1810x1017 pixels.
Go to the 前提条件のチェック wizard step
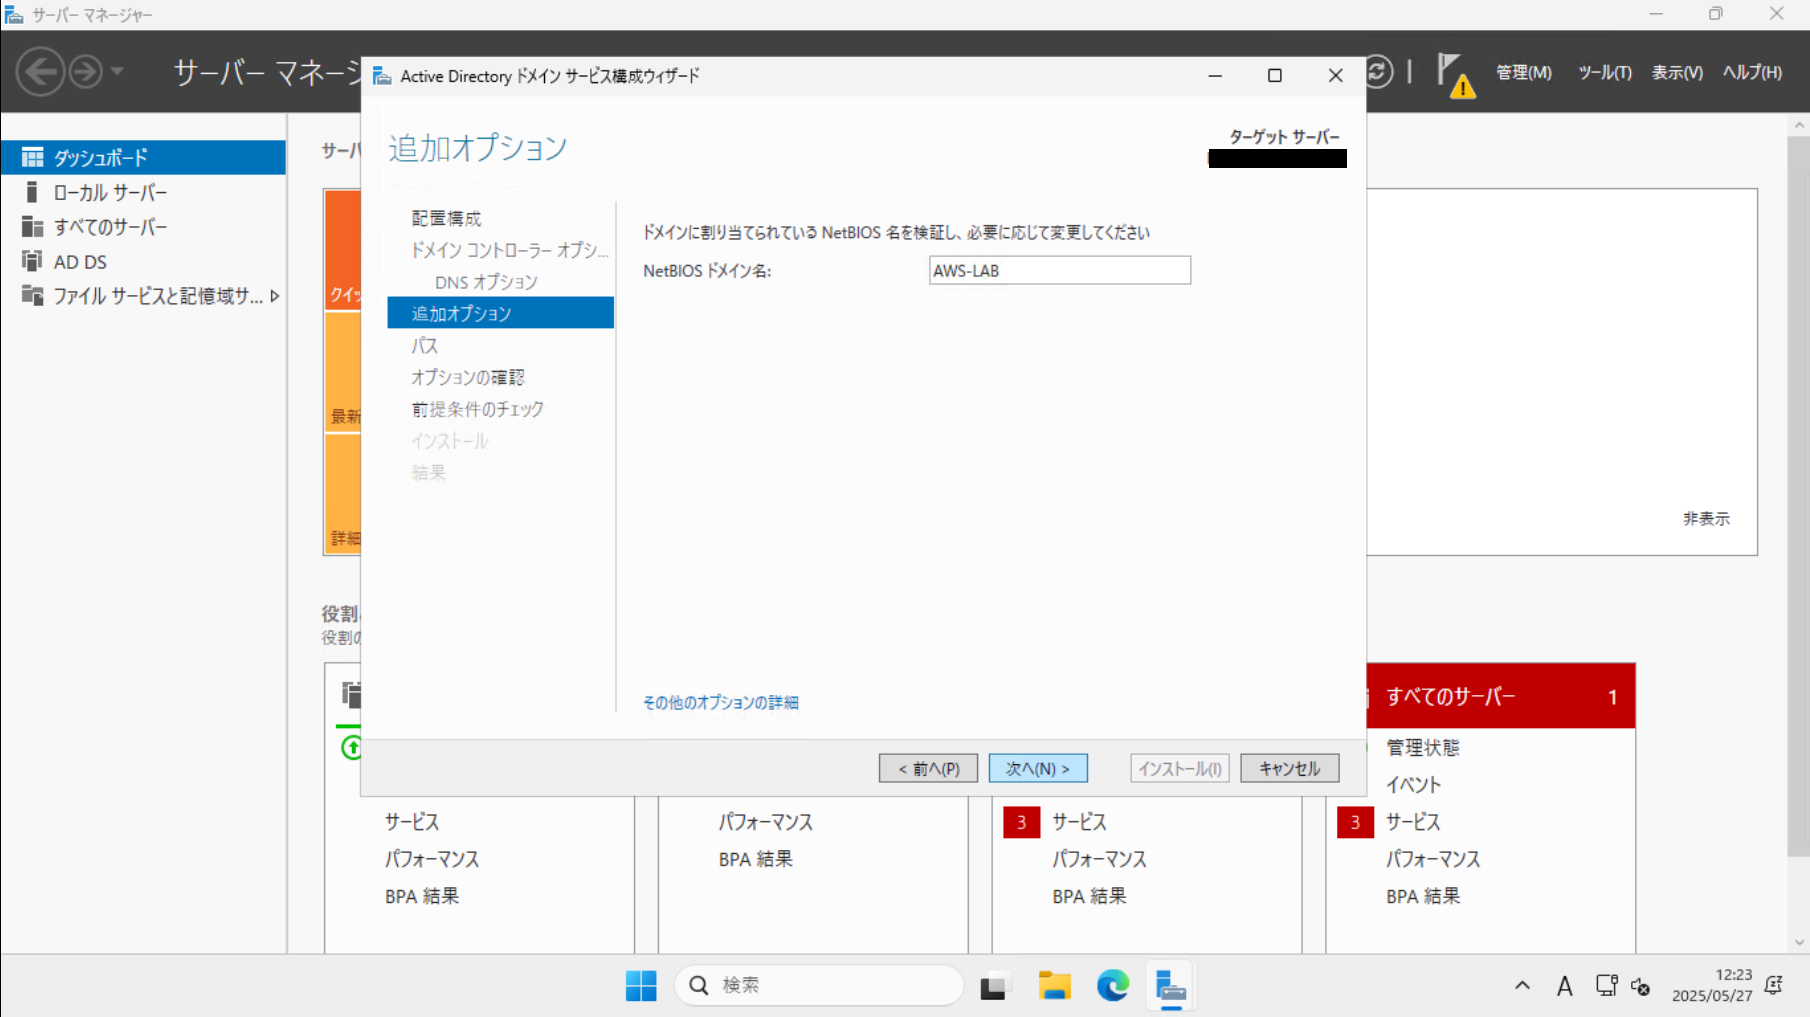click(477, 409)
